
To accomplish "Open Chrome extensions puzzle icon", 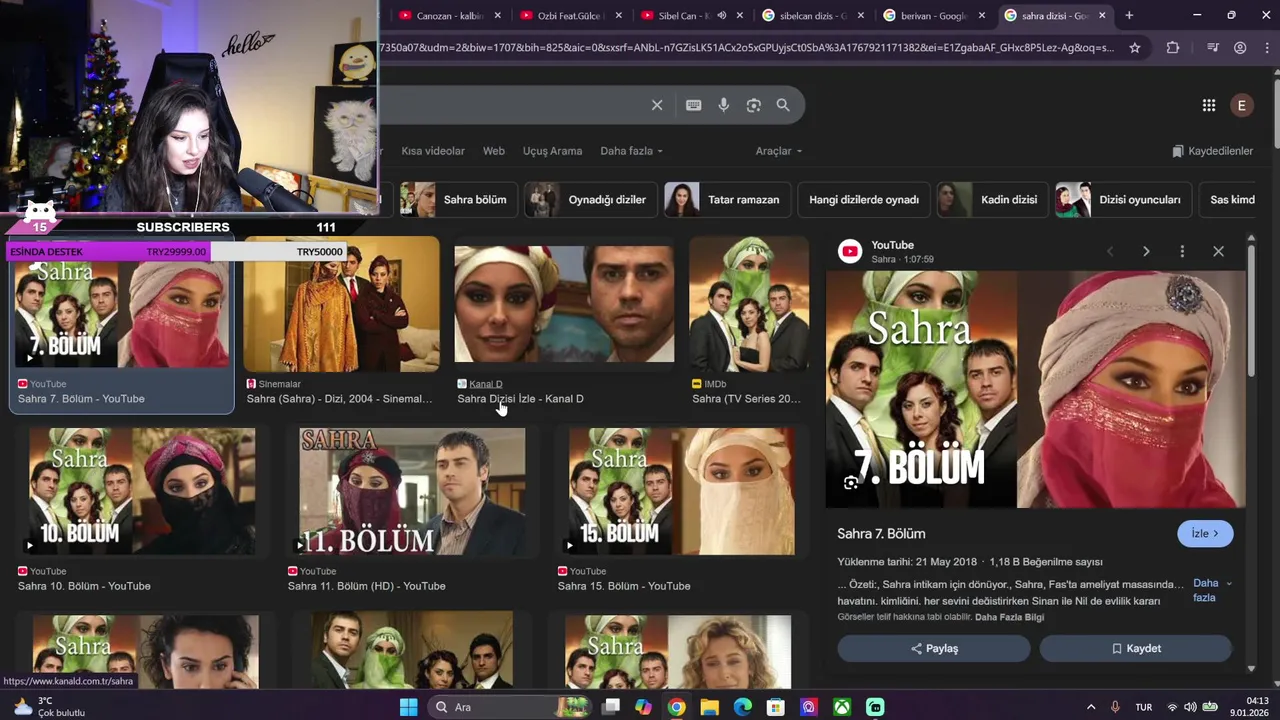I will pos(1173,47).
